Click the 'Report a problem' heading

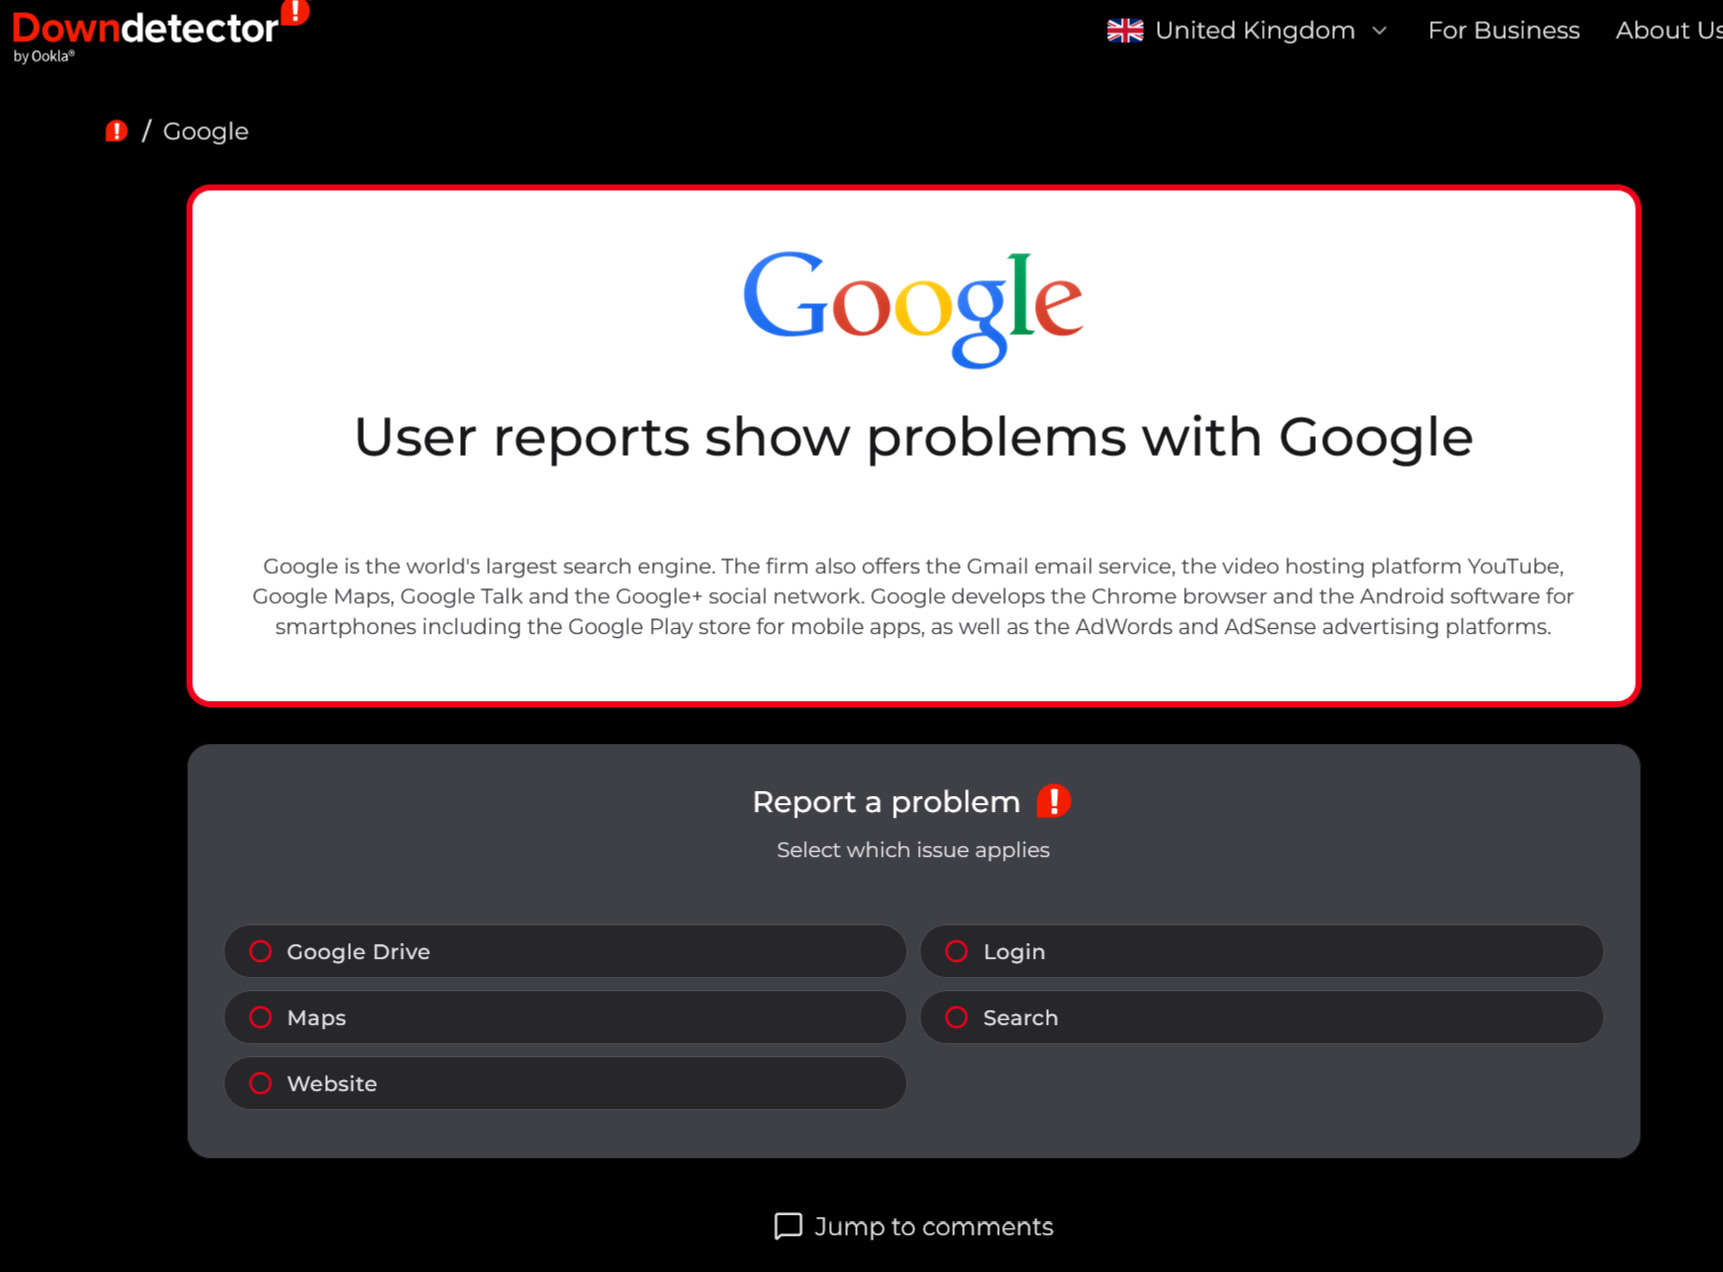point(886,801)
